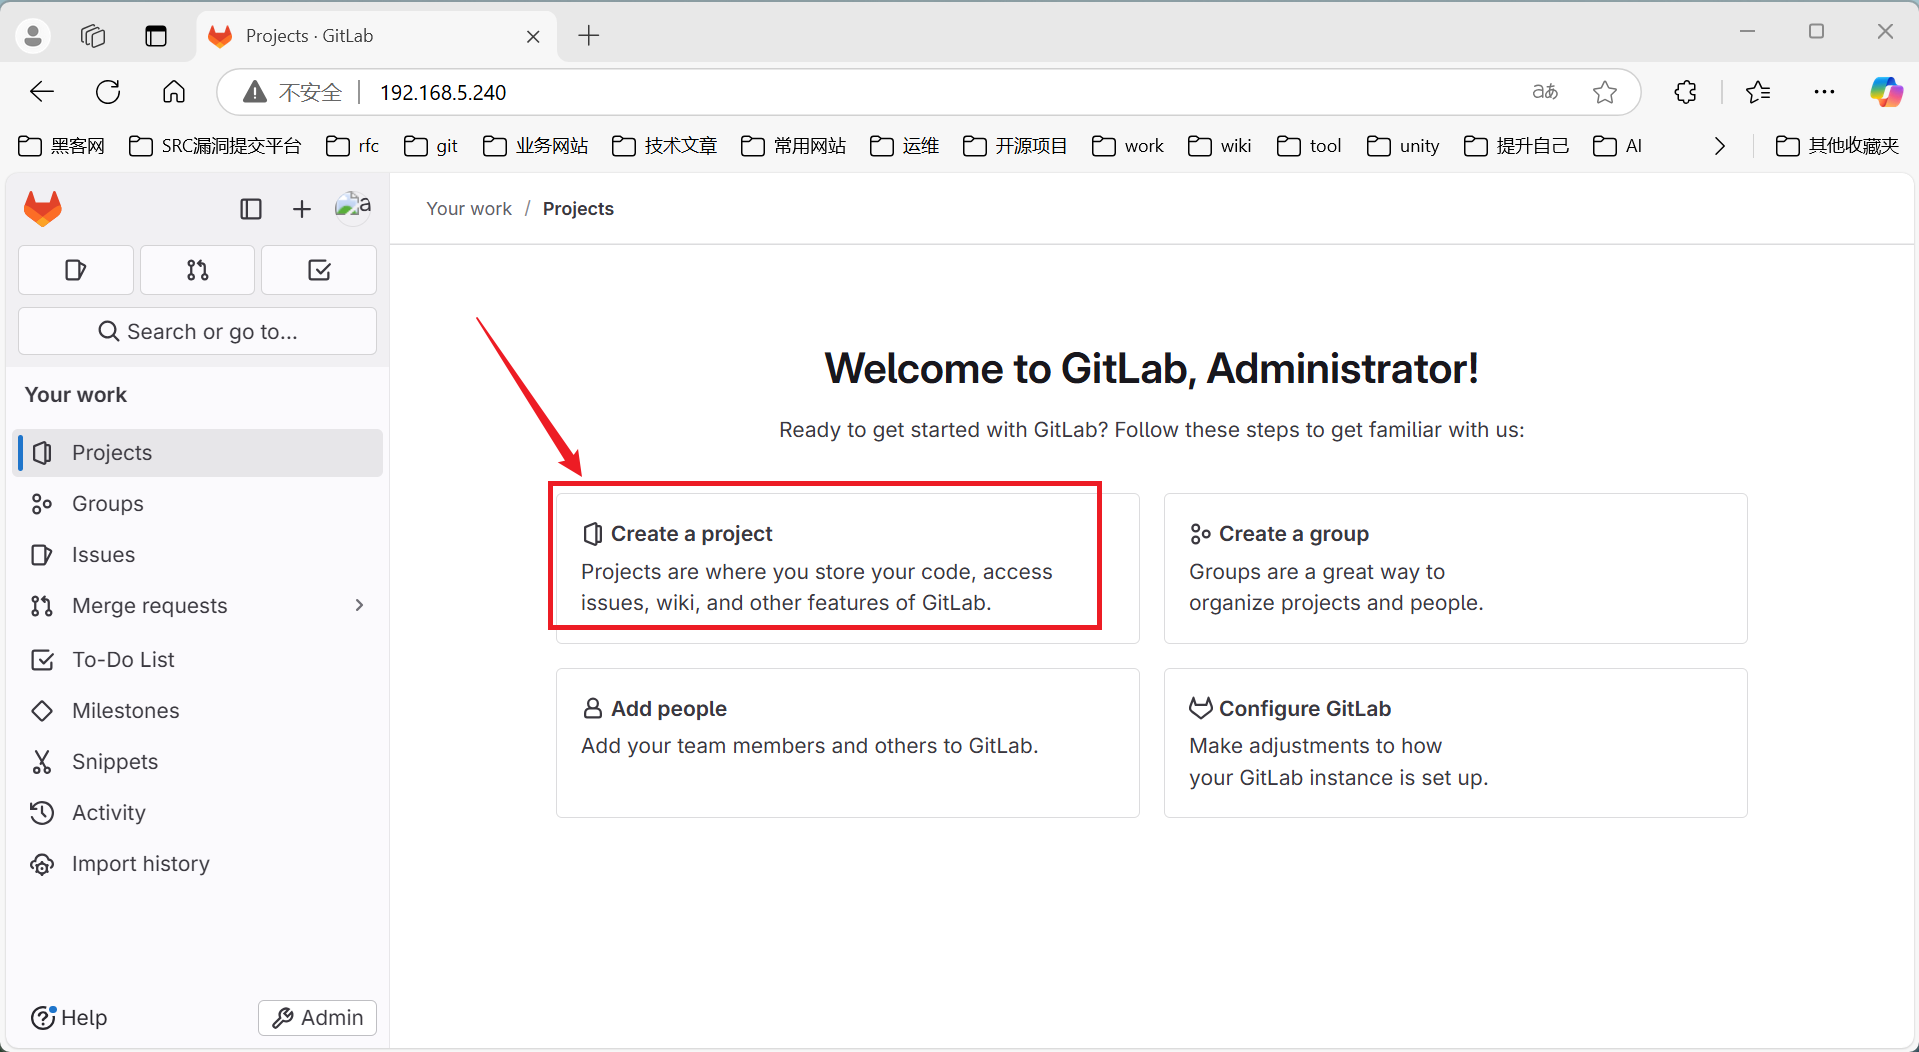Click the Issues sidebar icon
This screenshot has height=1052, width=1919.
tap(42, 555)
